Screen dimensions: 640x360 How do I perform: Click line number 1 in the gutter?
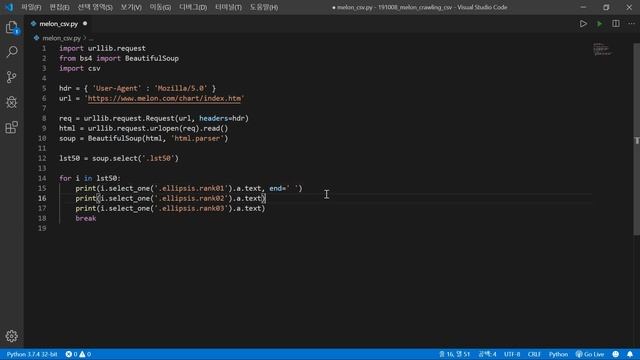tap(44, 48)
